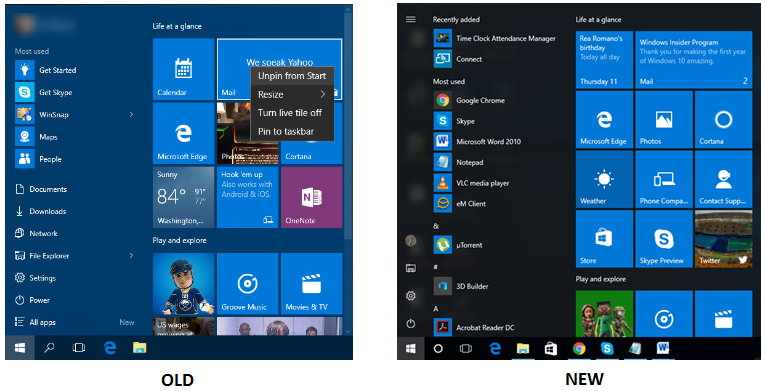Open Microsoft Word 2010 in NEW app list

coord(478,142)
